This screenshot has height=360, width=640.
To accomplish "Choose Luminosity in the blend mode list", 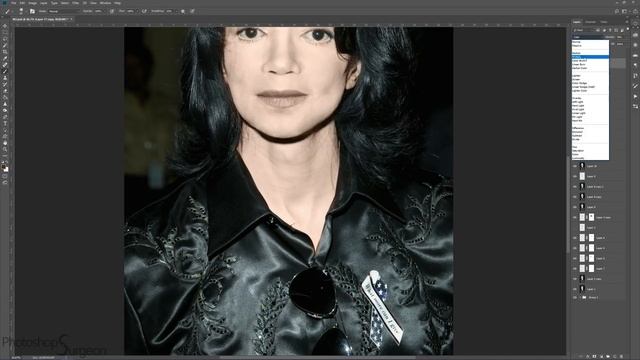I will [590, 158].
